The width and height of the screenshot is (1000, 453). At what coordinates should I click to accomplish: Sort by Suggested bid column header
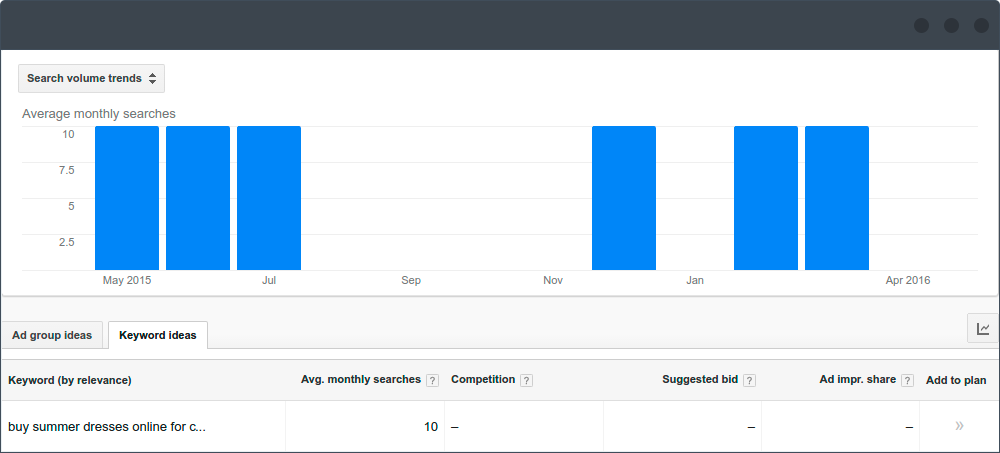(x=700, y=380)
